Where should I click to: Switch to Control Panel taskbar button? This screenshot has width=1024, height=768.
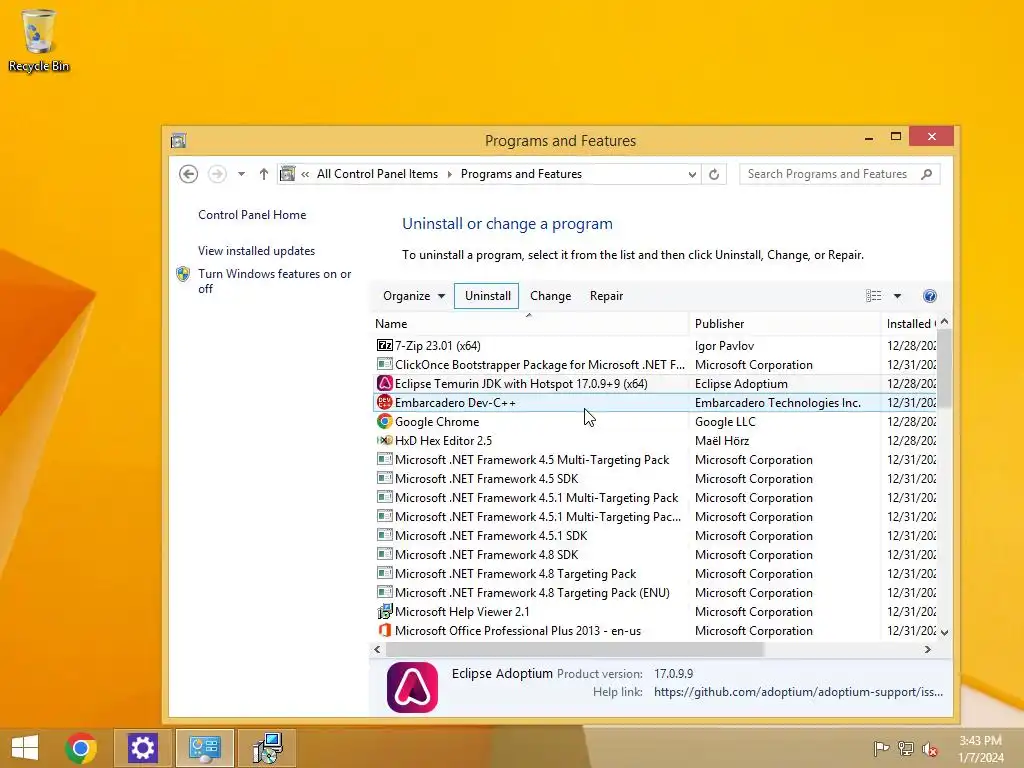tap(204, 748)
